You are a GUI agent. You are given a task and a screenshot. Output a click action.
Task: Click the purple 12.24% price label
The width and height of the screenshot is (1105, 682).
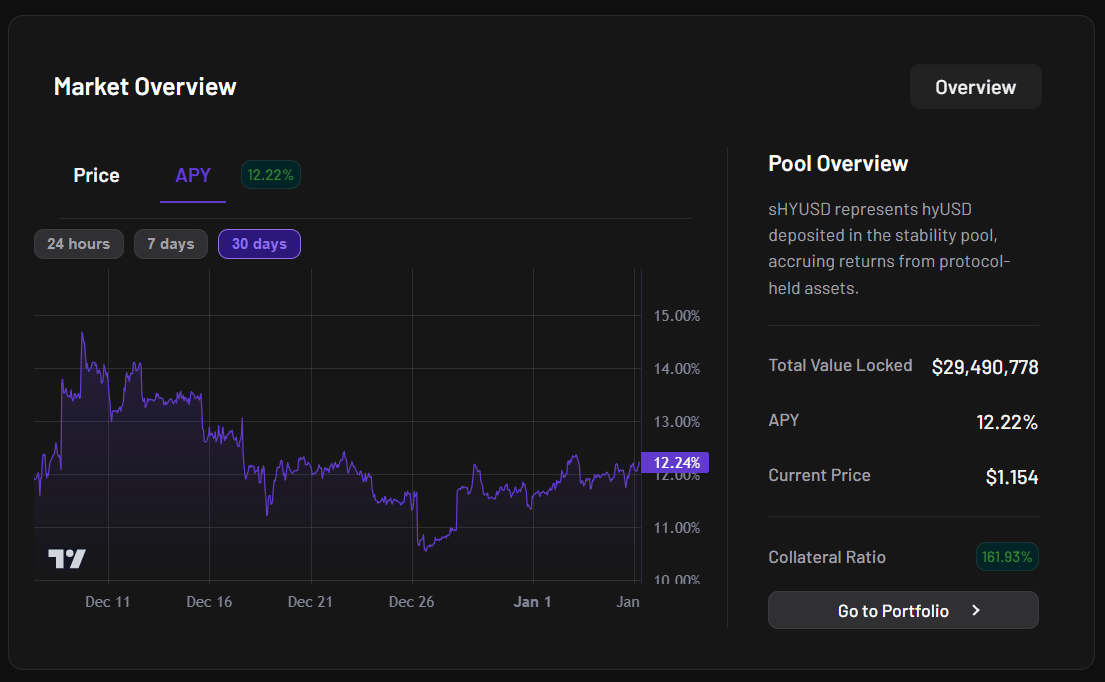click(x=675, y=462)
